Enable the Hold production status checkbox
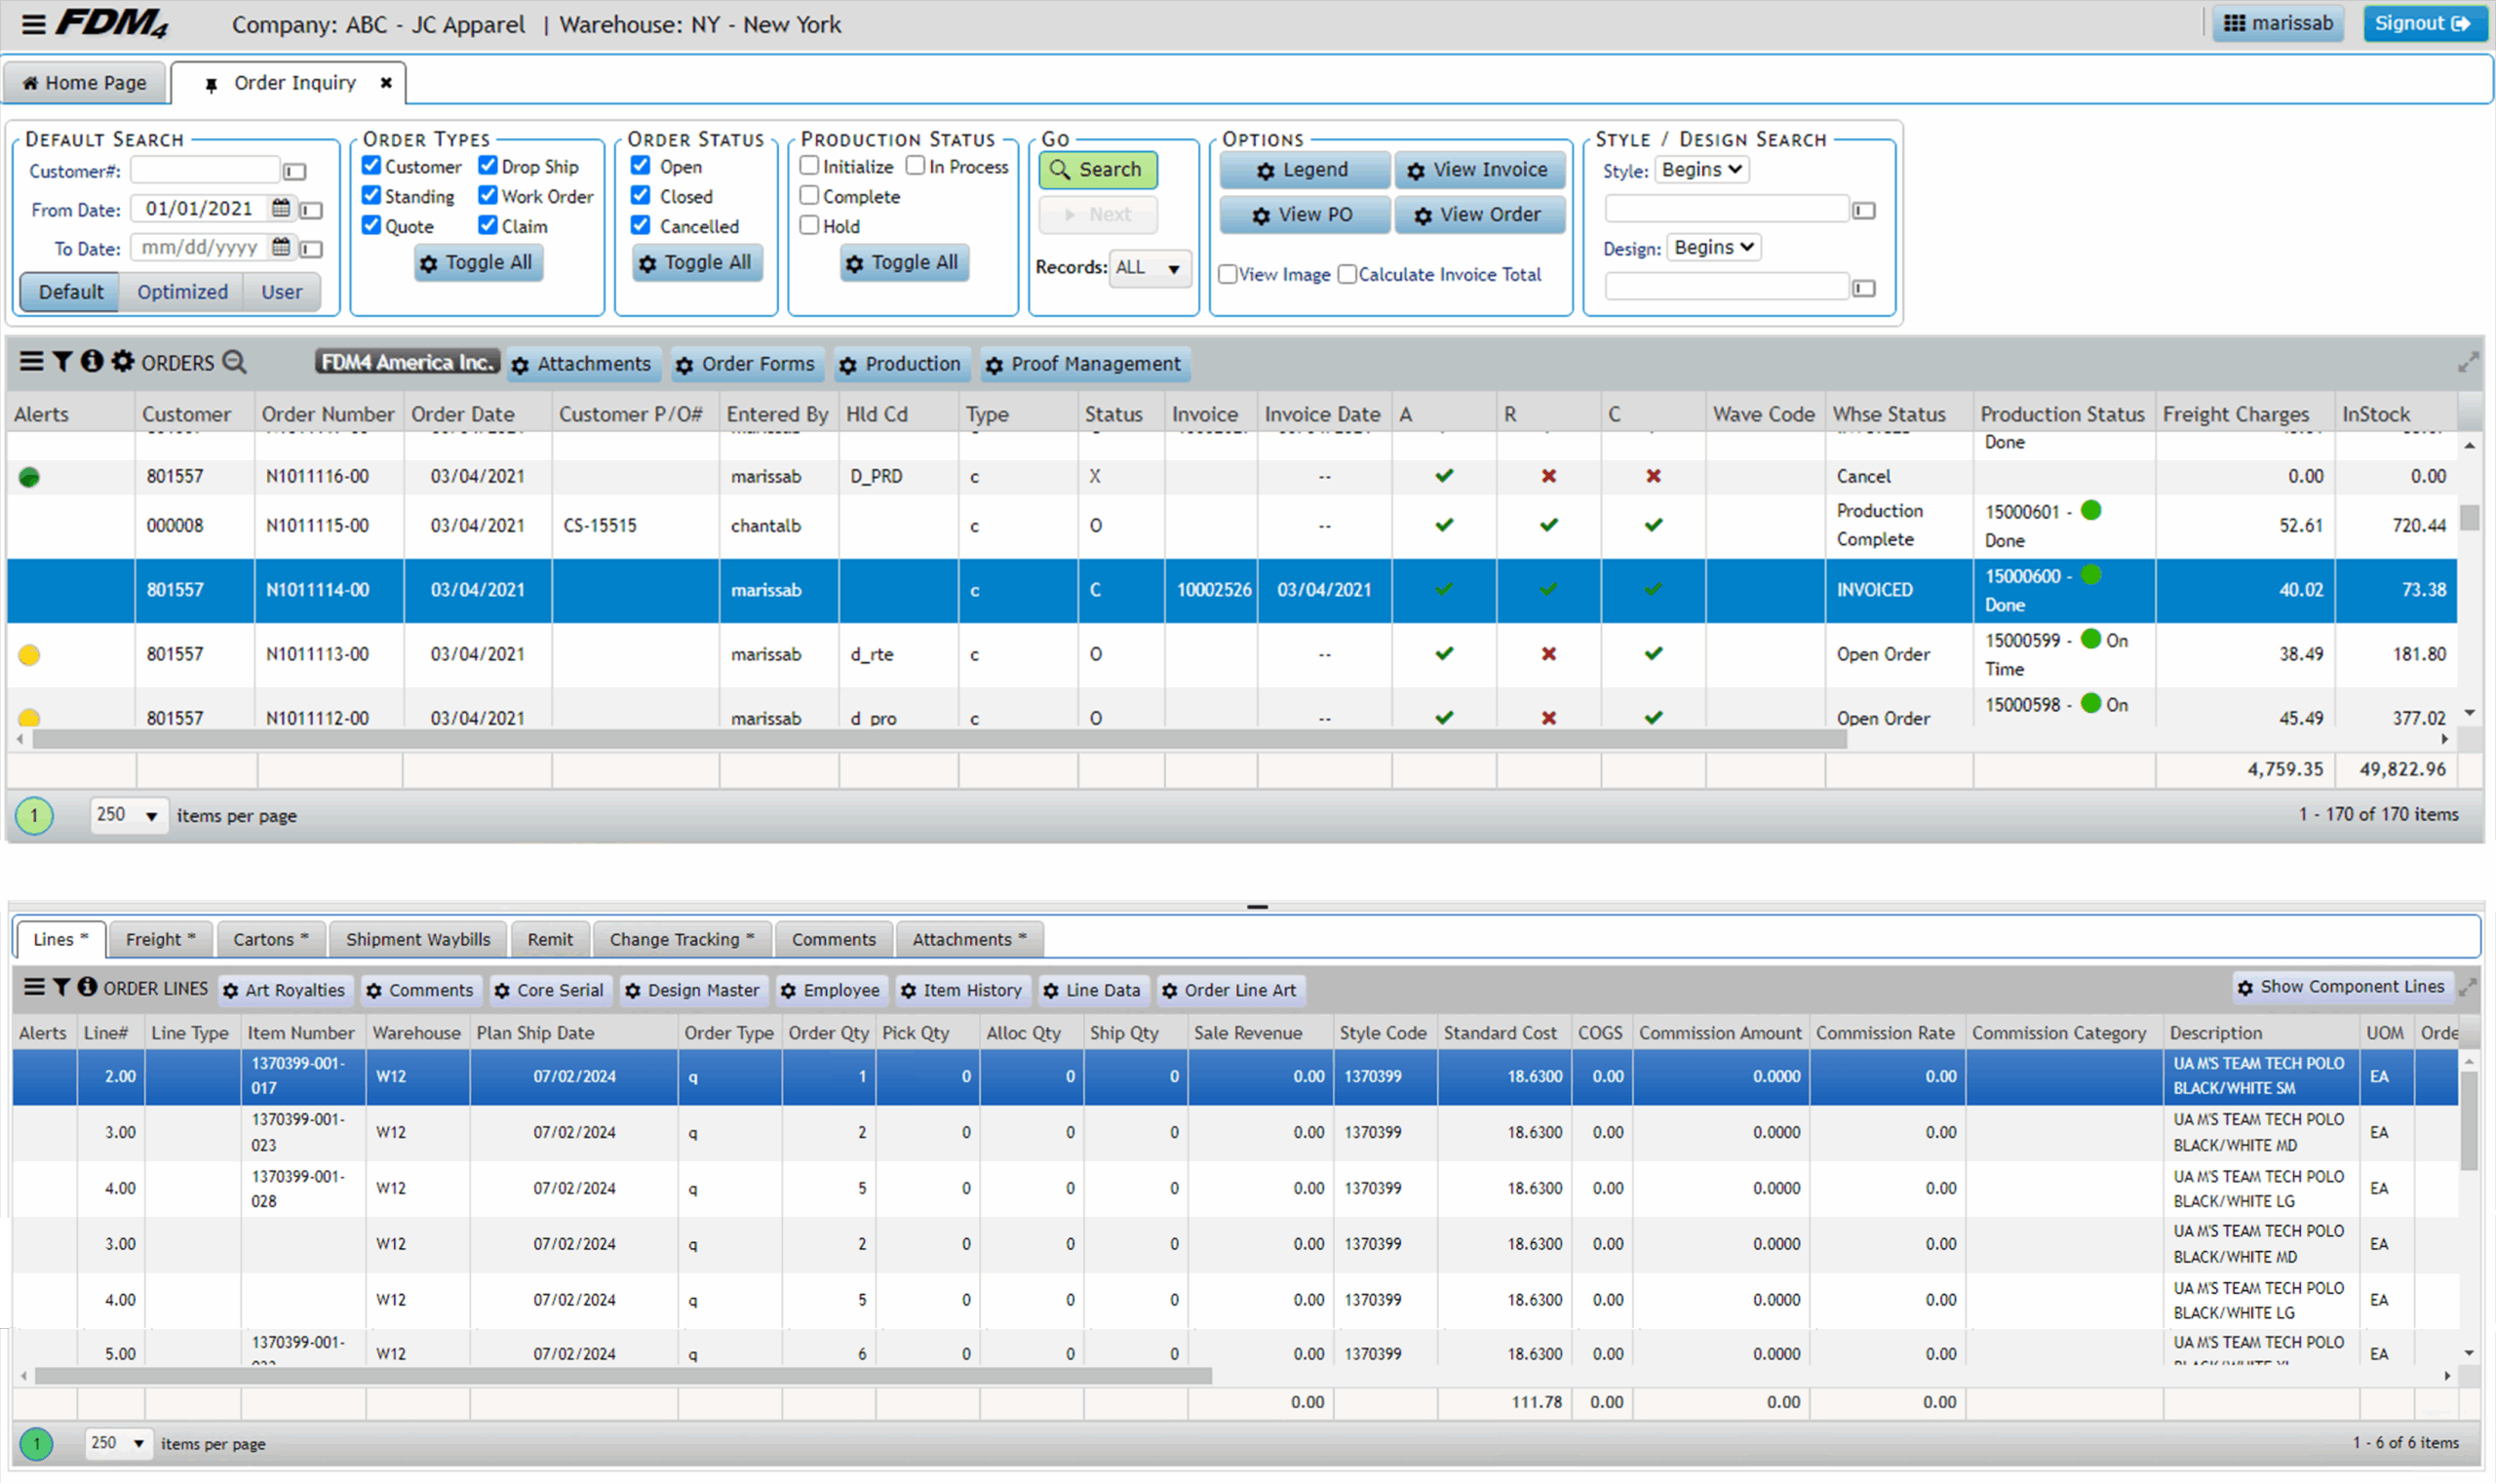2496x1484 pixels. [810, 226]
